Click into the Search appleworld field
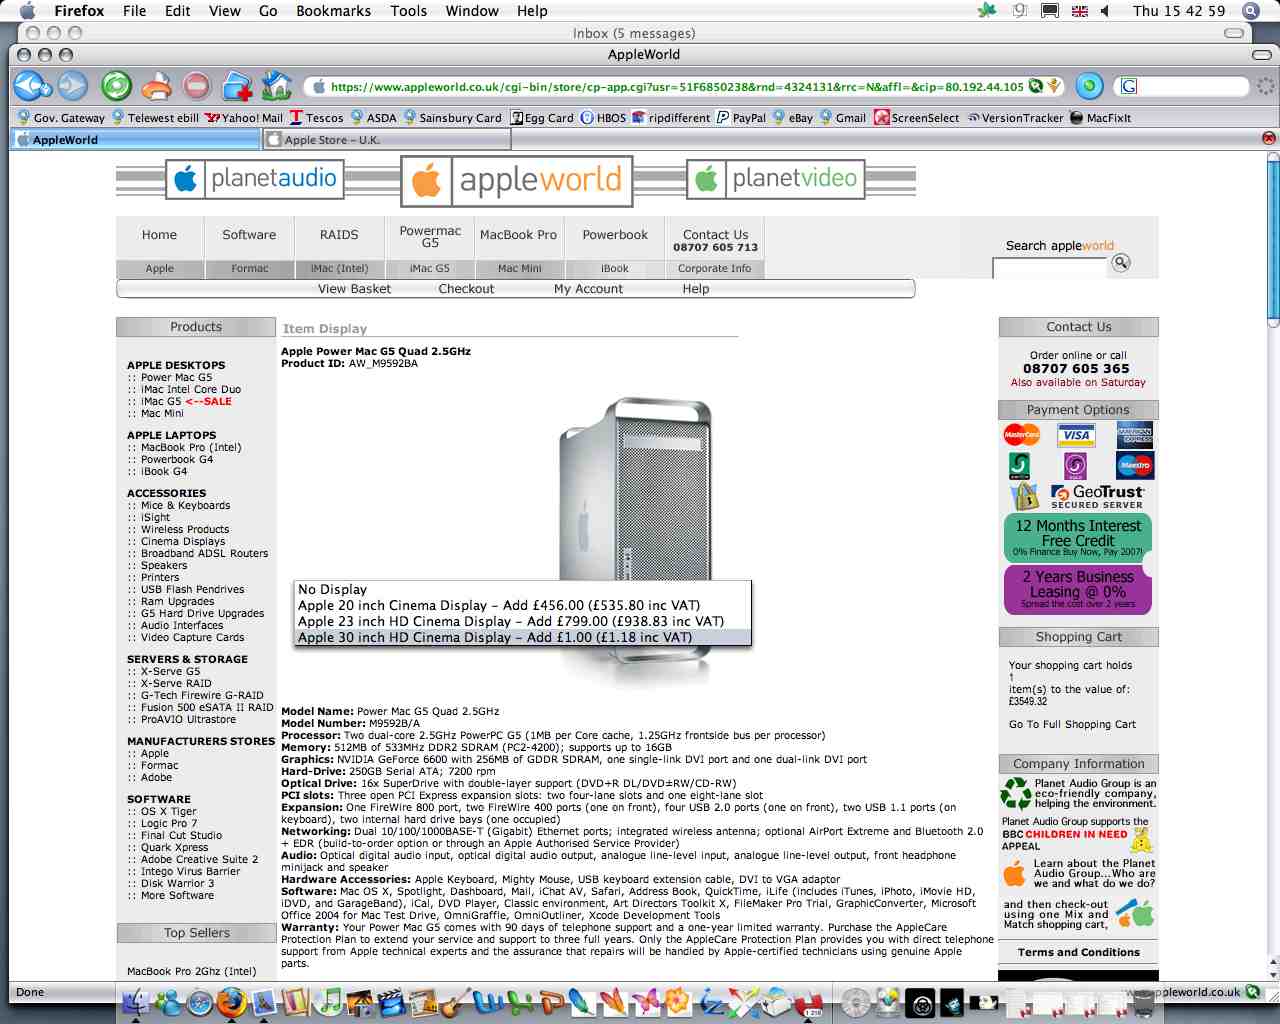Image resolution: width=1280 pixels, height=1024 pixels. point(1050,267)
